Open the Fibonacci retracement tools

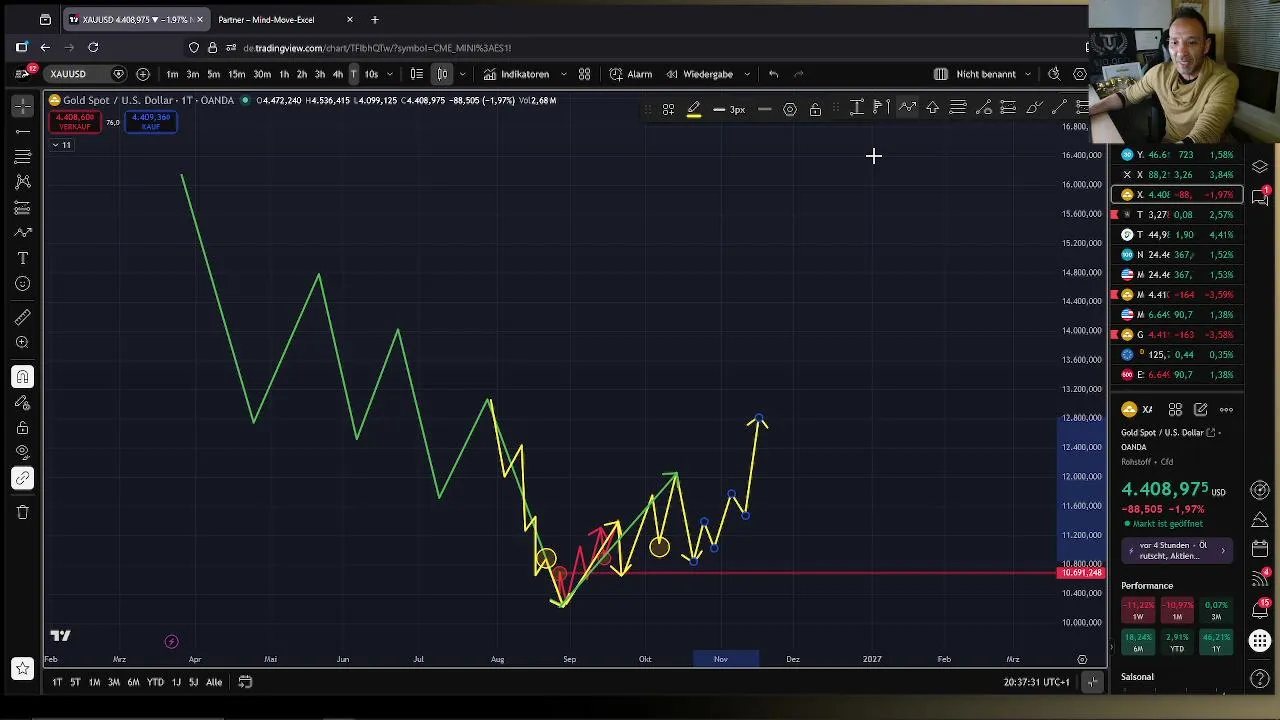pyautogui.click(x=22, y=157)
